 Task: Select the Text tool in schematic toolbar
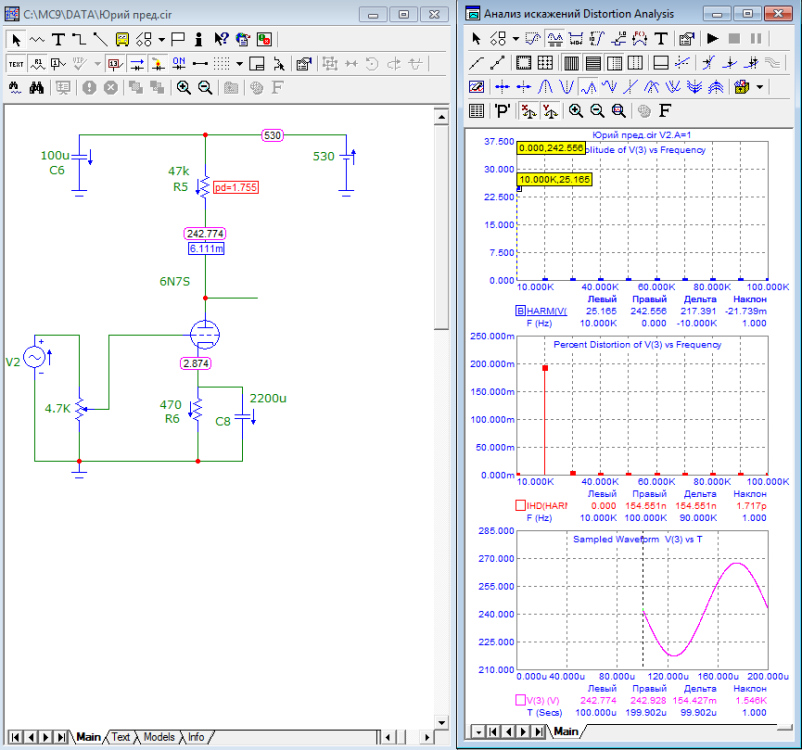58,39
